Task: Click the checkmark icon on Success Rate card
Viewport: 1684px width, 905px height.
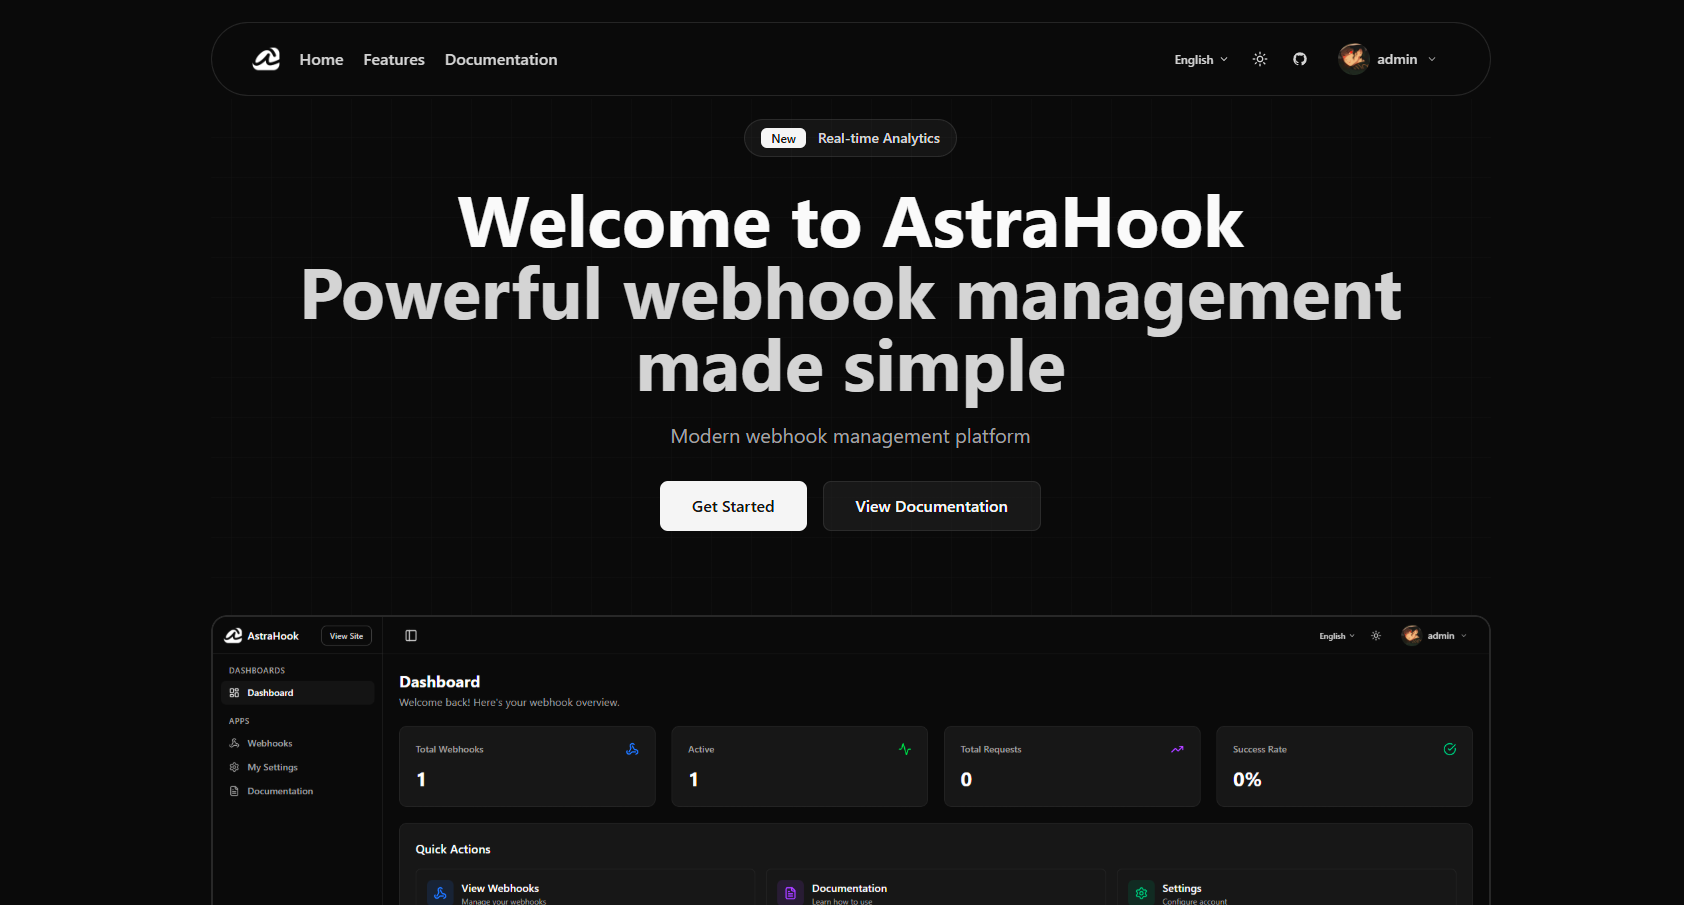Action: click(1450, 748)
